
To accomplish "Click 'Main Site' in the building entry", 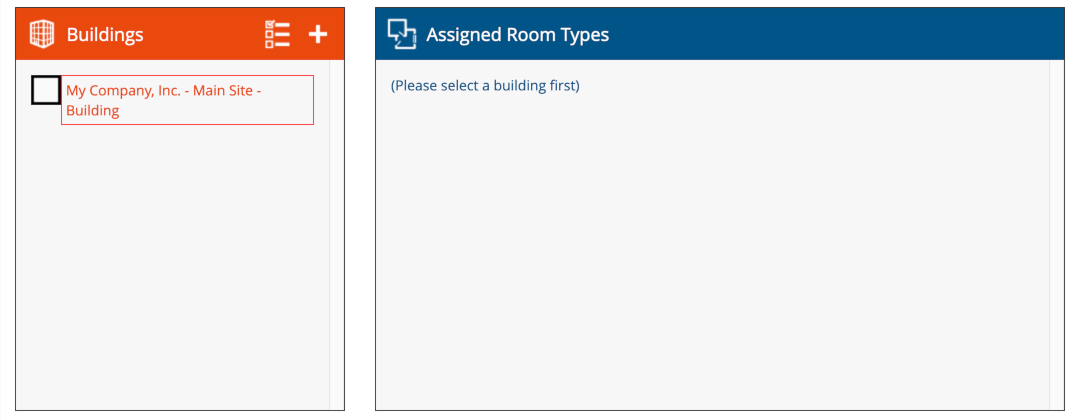I will click(226, 90).
